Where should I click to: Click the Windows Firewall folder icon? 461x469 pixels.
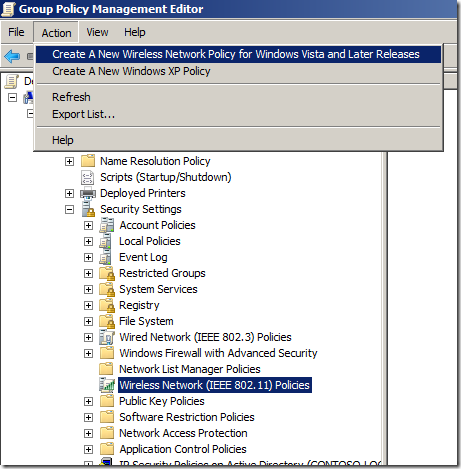pyautogui.click(x=107, y=353)
